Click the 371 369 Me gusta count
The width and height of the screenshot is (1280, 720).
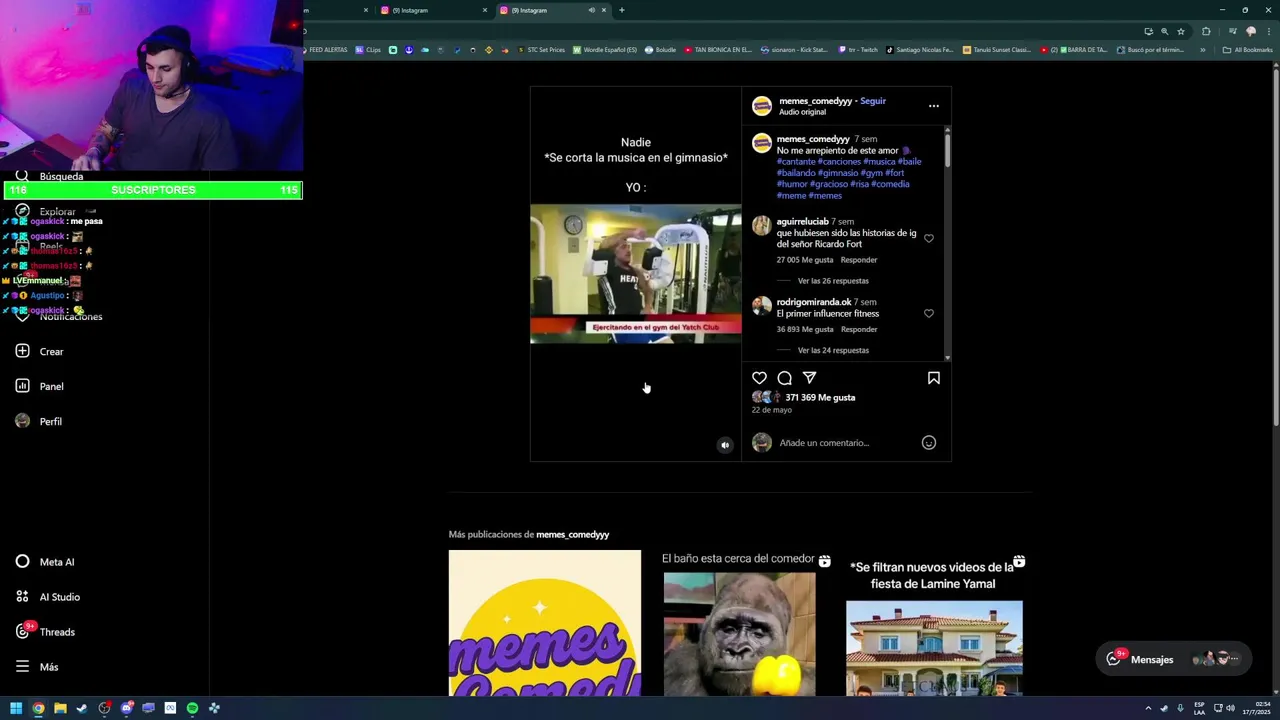pyautogui.click(x=820, y=397)
